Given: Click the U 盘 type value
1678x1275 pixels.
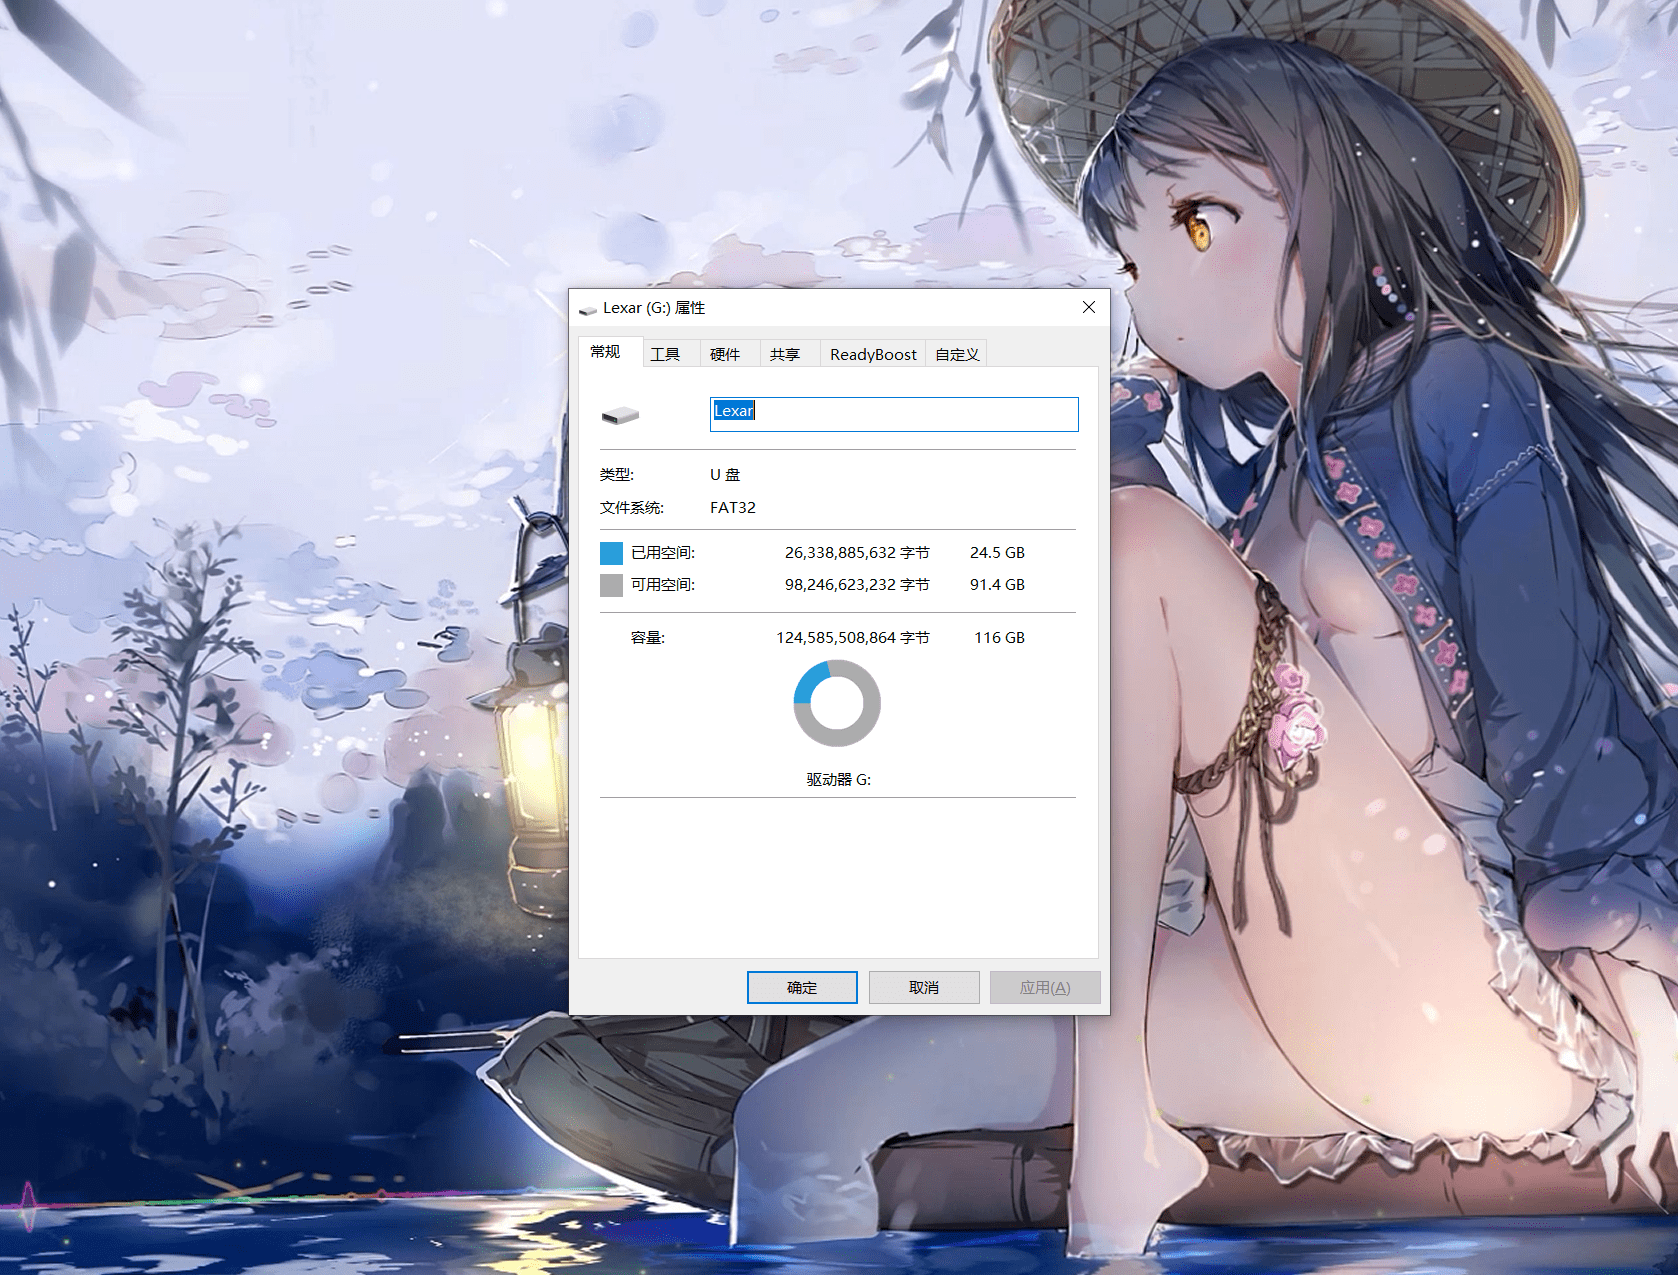Looking at the screenshot, I should coord(725,475).
